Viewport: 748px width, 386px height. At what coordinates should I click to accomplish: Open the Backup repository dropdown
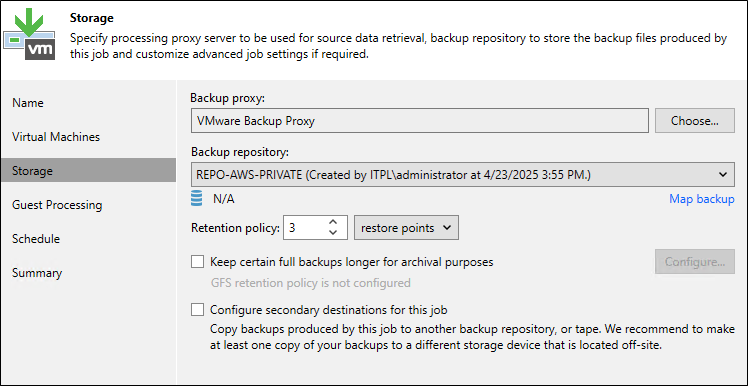pos(462,175)
